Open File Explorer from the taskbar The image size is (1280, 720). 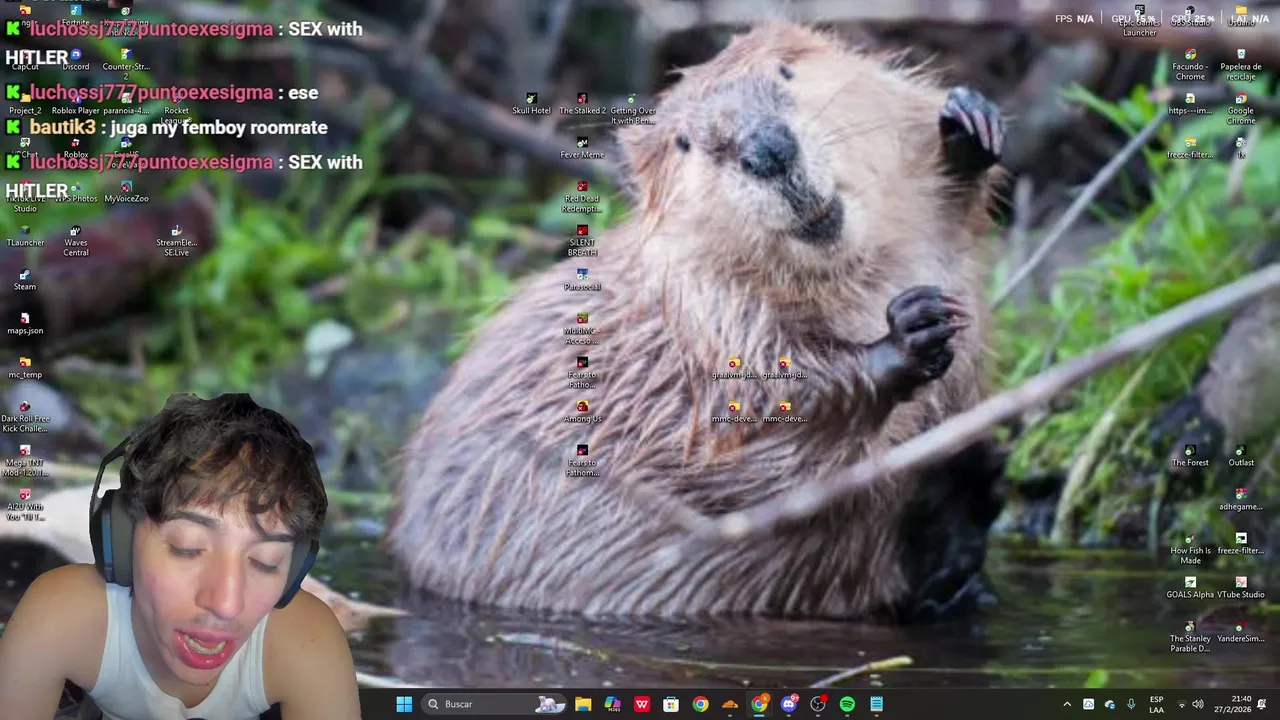(x=583, y=704)
